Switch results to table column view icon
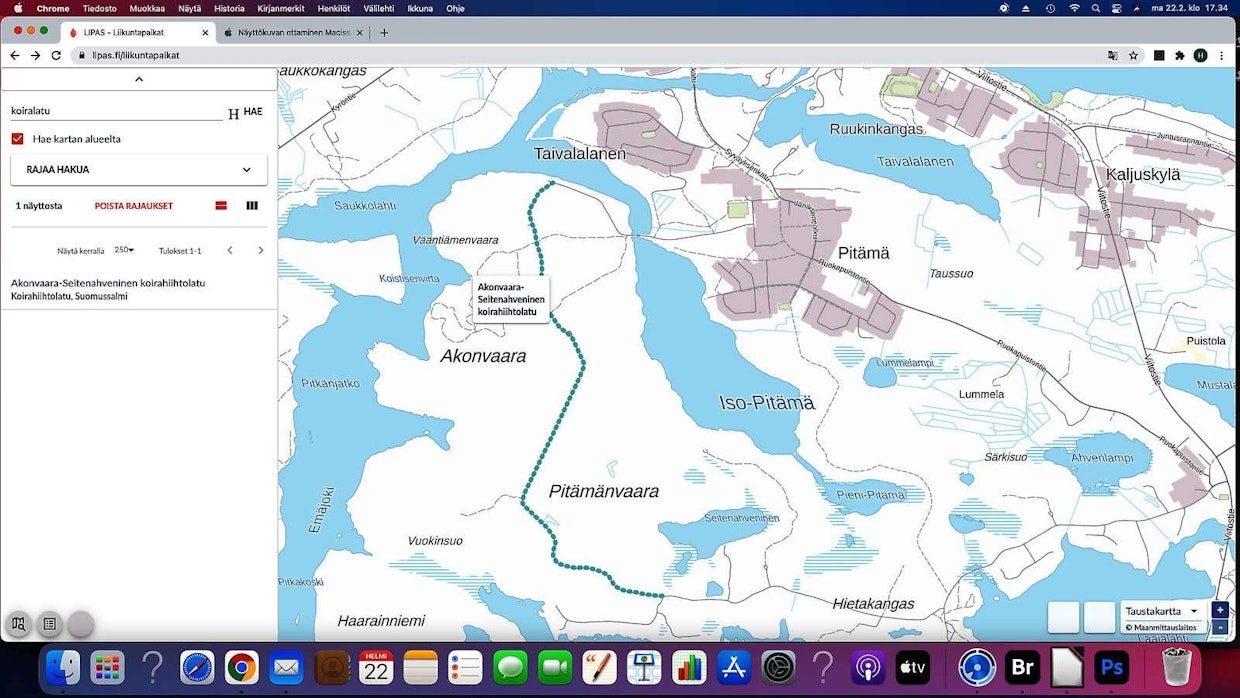 click(x=252, y=206)
